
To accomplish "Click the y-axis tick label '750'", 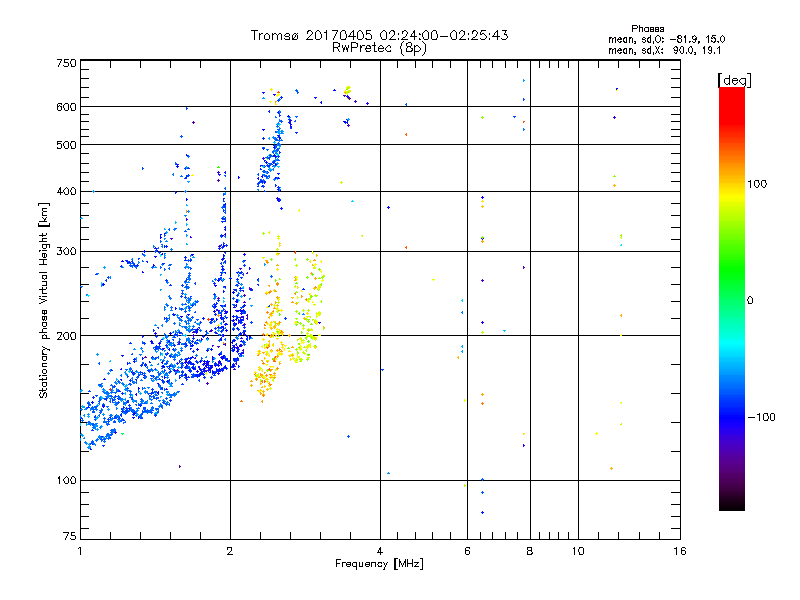I will point(66,63).
